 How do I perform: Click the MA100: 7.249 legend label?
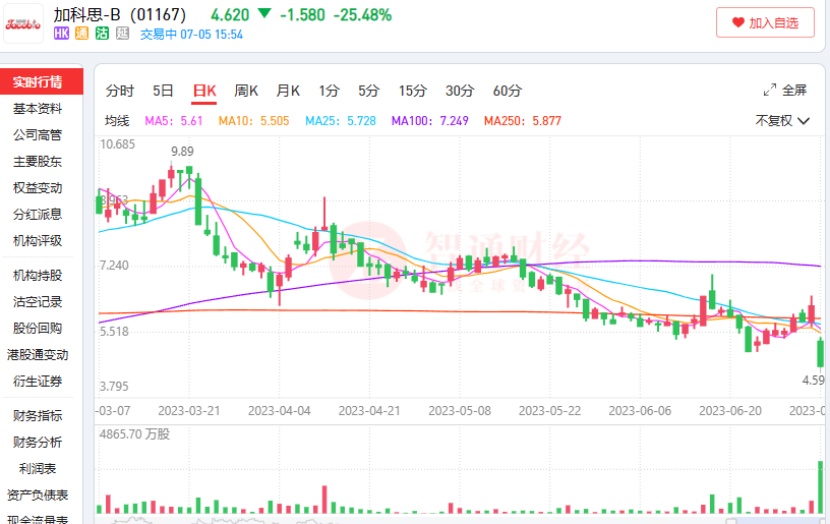point(430,121)
